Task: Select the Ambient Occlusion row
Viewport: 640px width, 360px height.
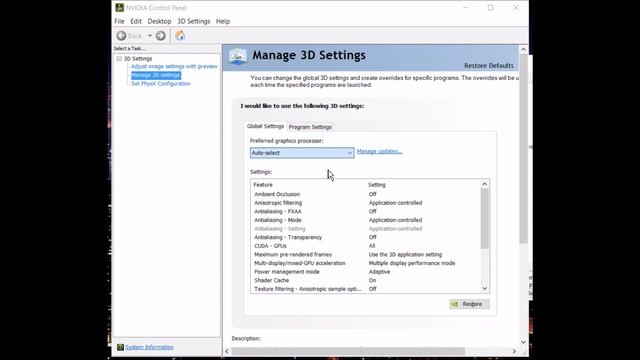Action: (x=367, y=194)
